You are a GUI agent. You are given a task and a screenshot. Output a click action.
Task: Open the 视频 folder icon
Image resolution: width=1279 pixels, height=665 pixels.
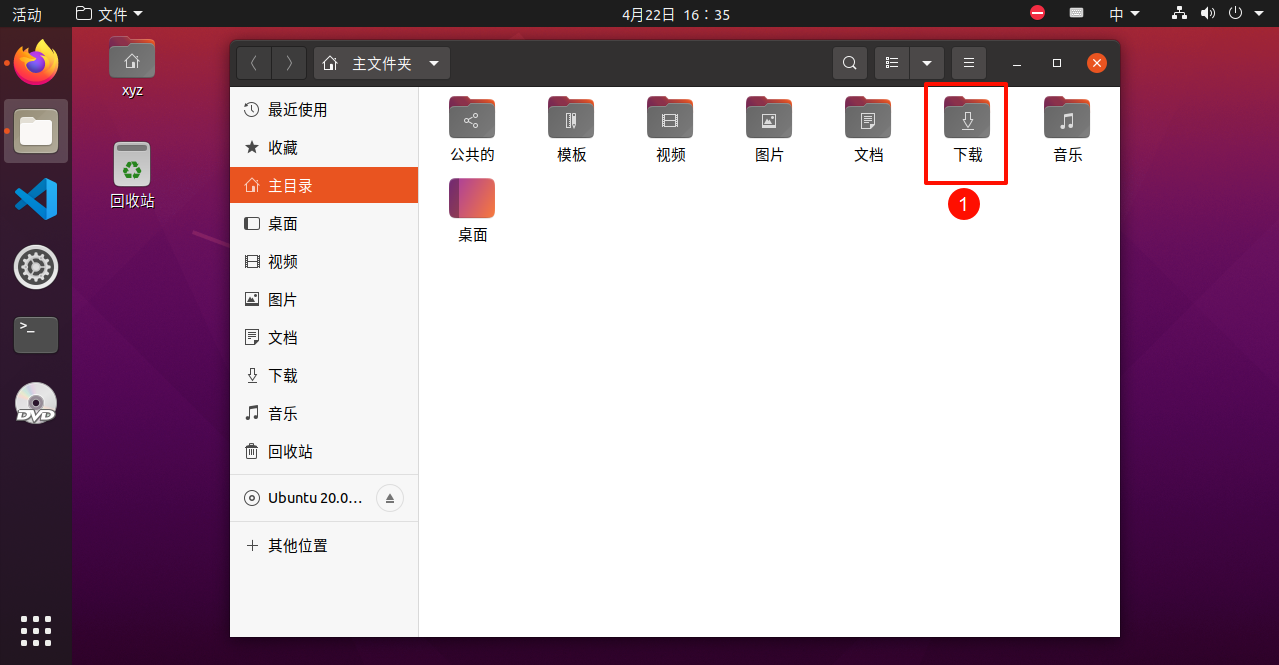point(670,118)
